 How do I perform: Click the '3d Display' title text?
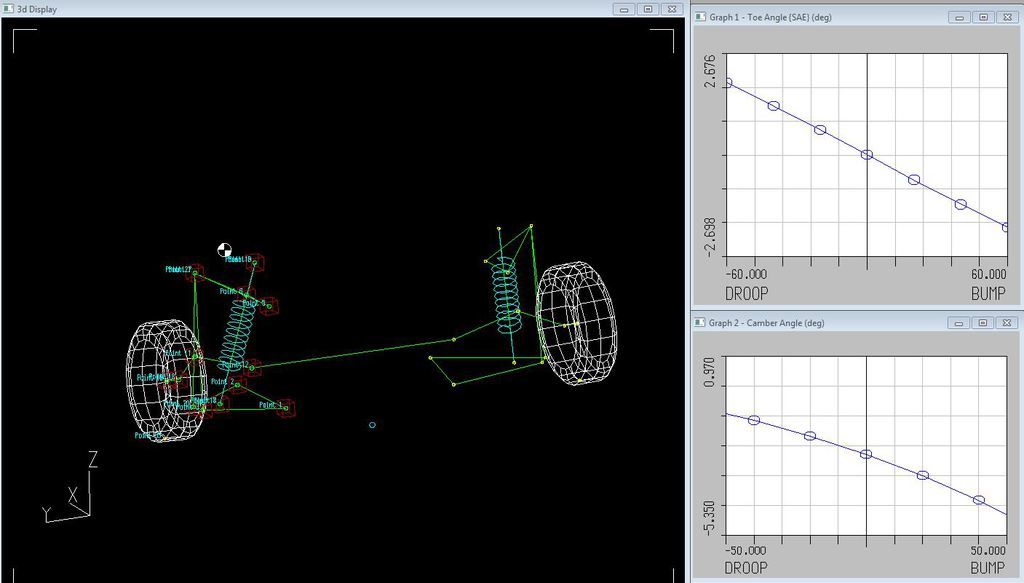(37, 9)
